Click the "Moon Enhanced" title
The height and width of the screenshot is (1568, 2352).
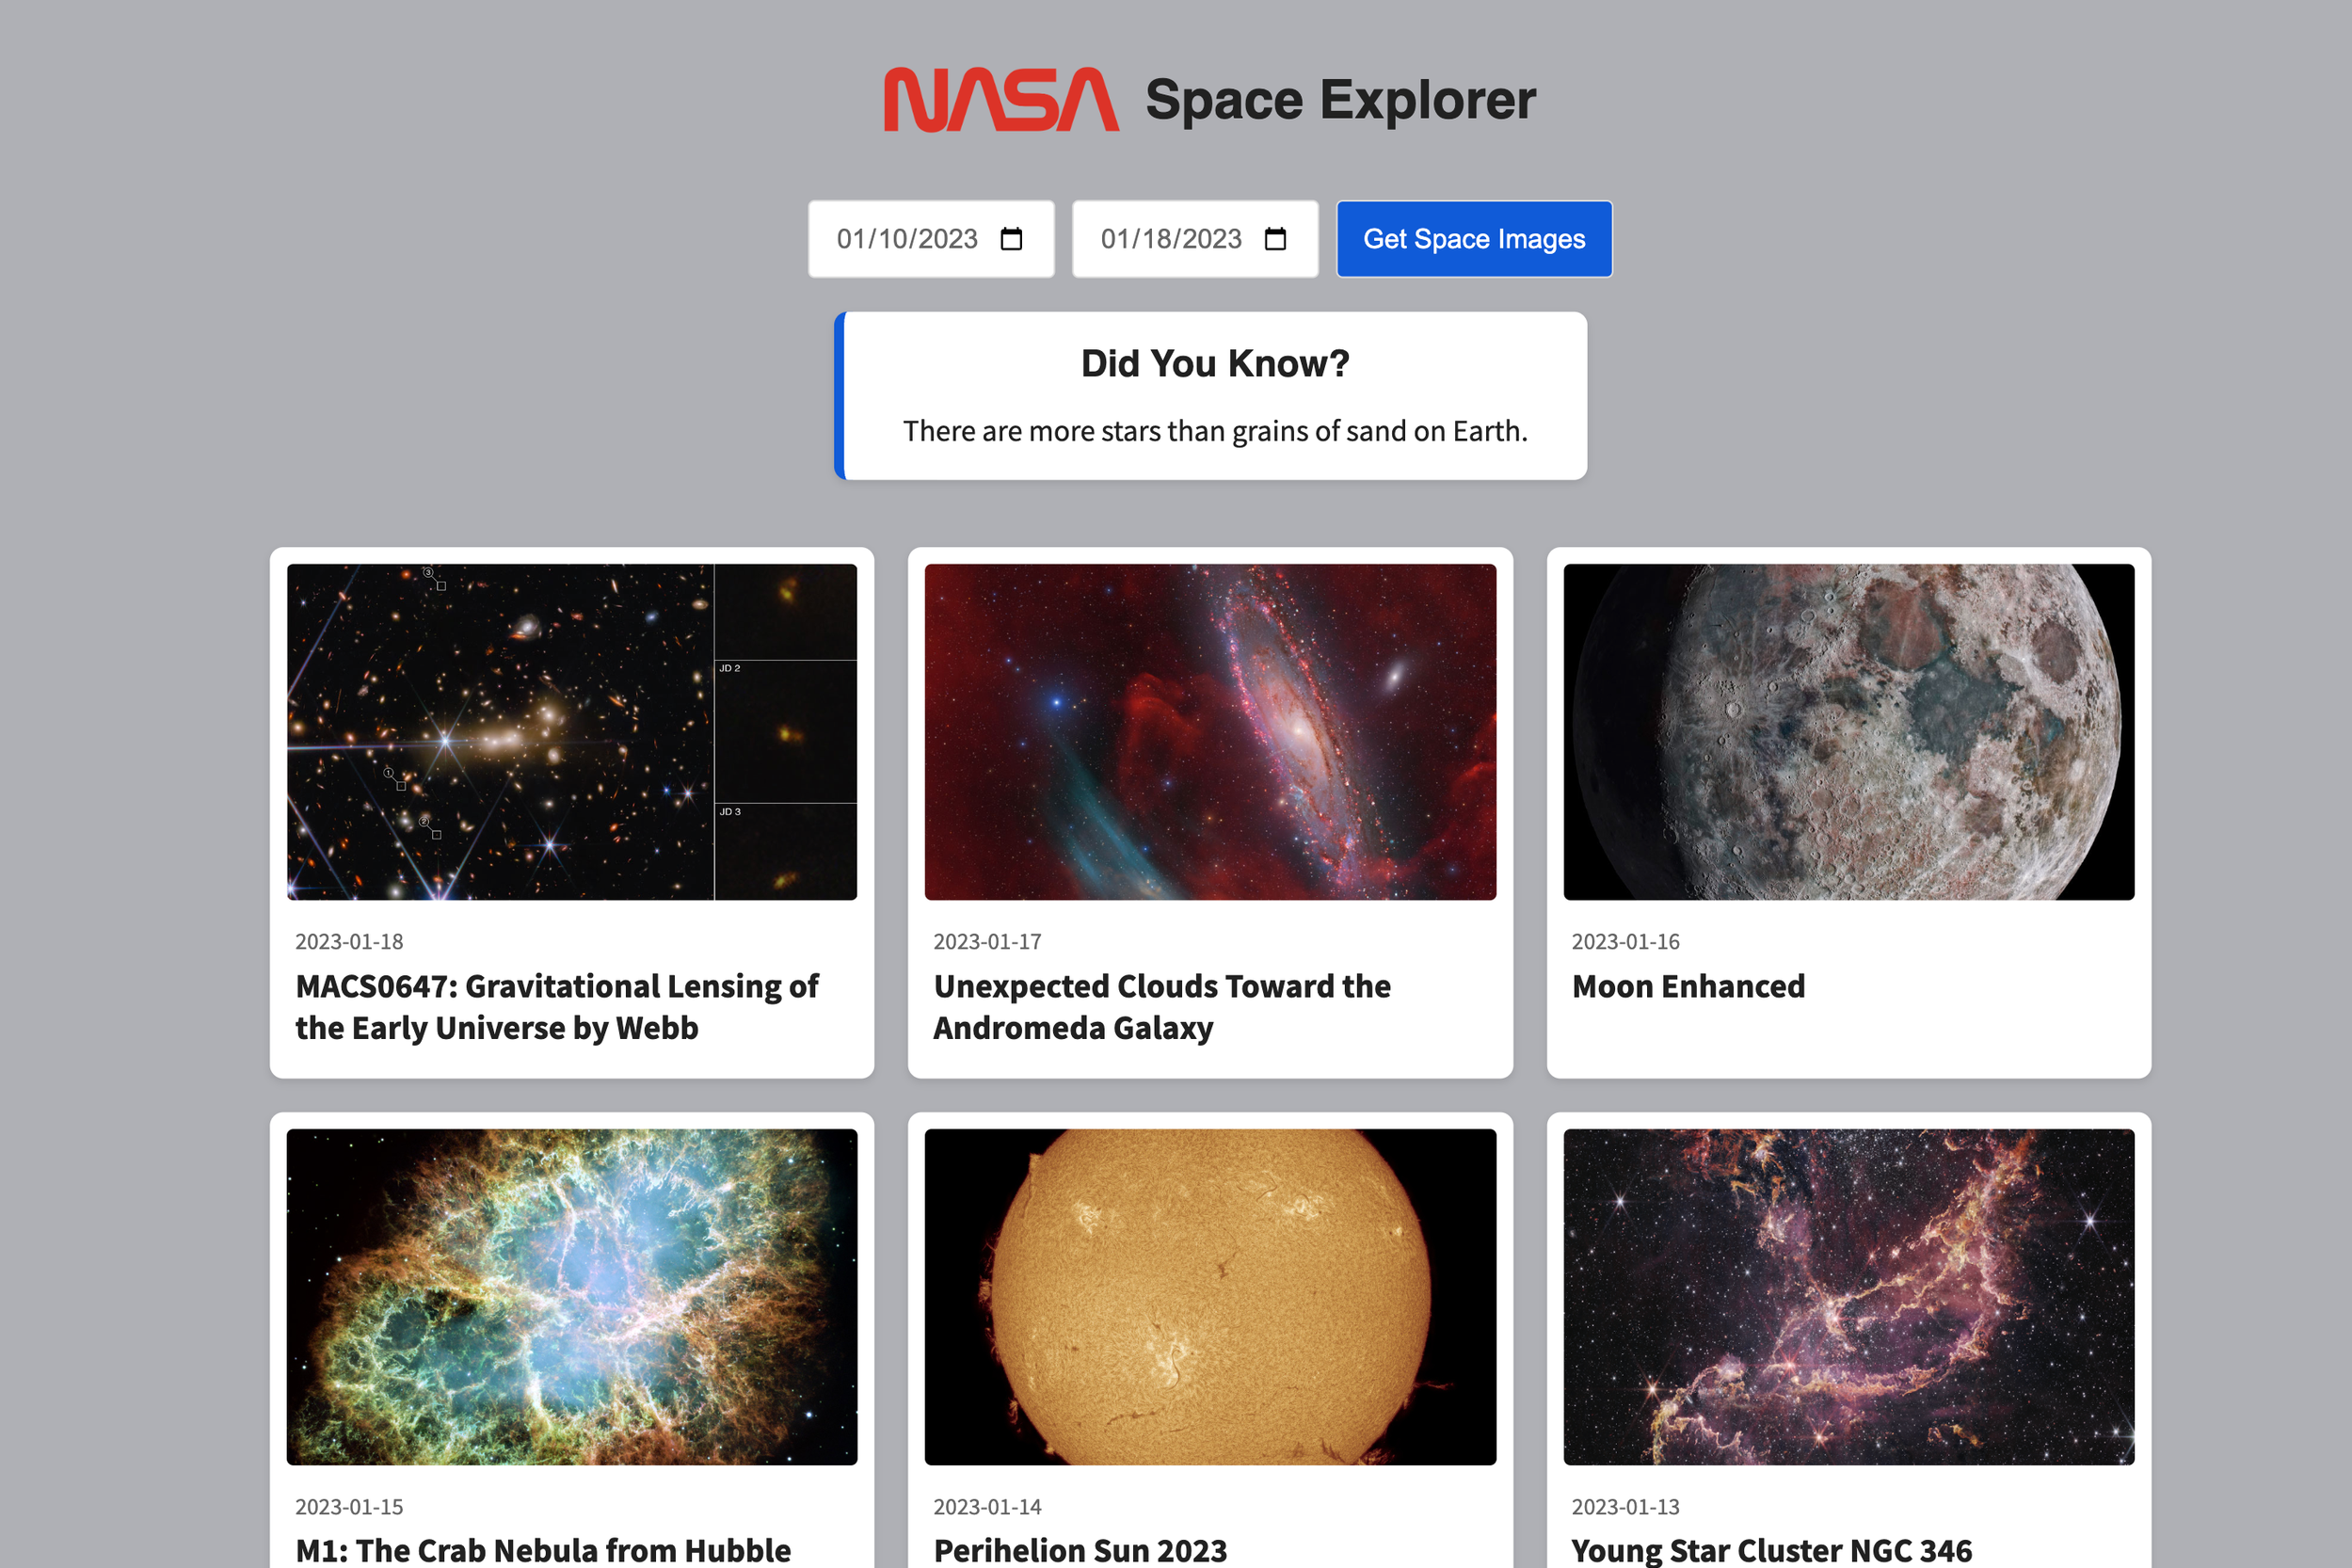[1689, 987]
